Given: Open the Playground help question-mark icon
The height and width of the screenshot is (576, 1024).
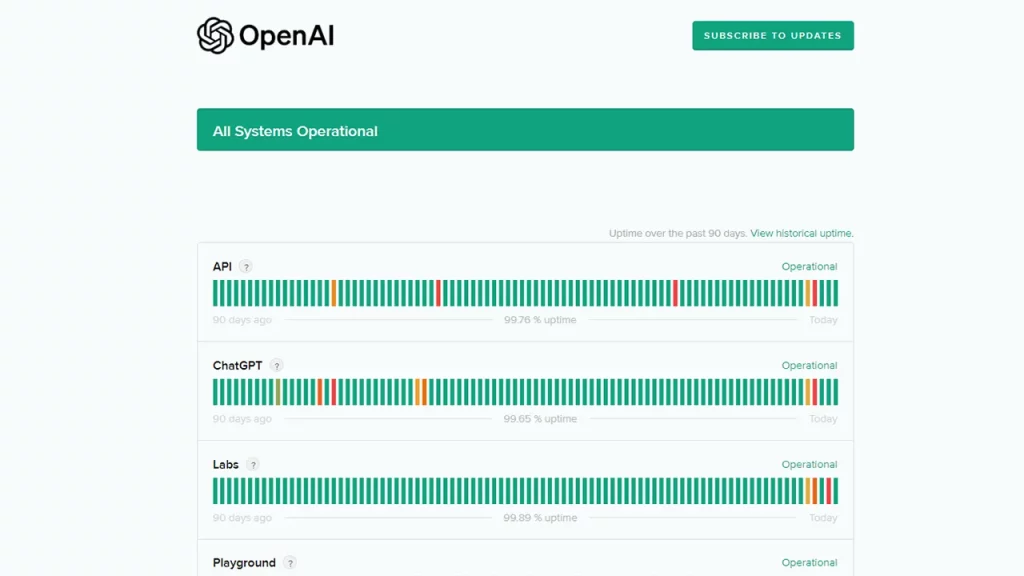Looking at the screenshot, I should pyautogui.click(x=290, y=562).
